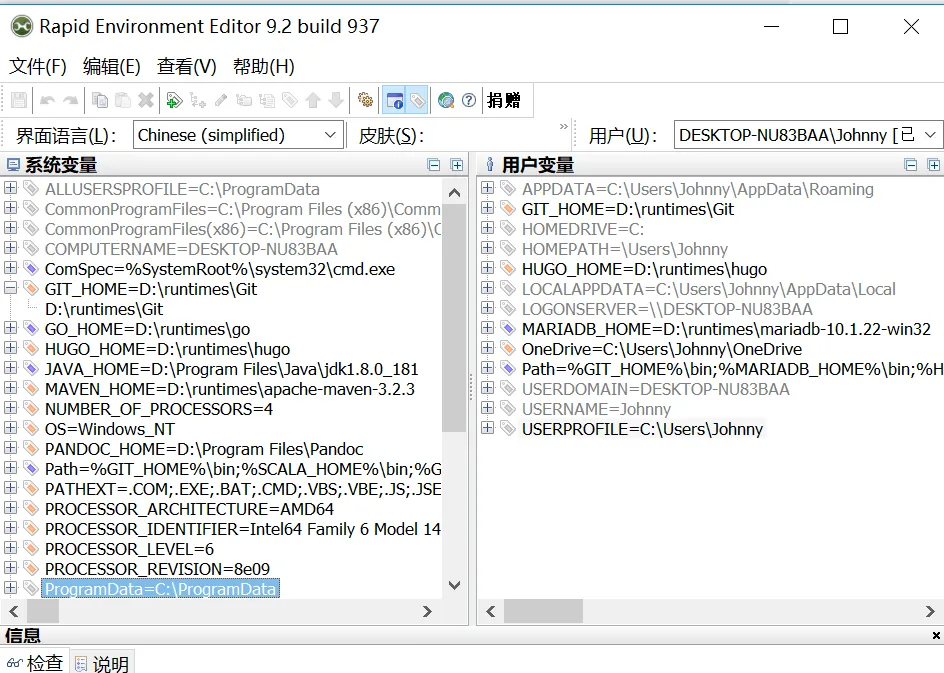944x673 pixels.
Task: Click the Delete X toolbar icon
Action: pyautogui.click(x=146, y=100)
